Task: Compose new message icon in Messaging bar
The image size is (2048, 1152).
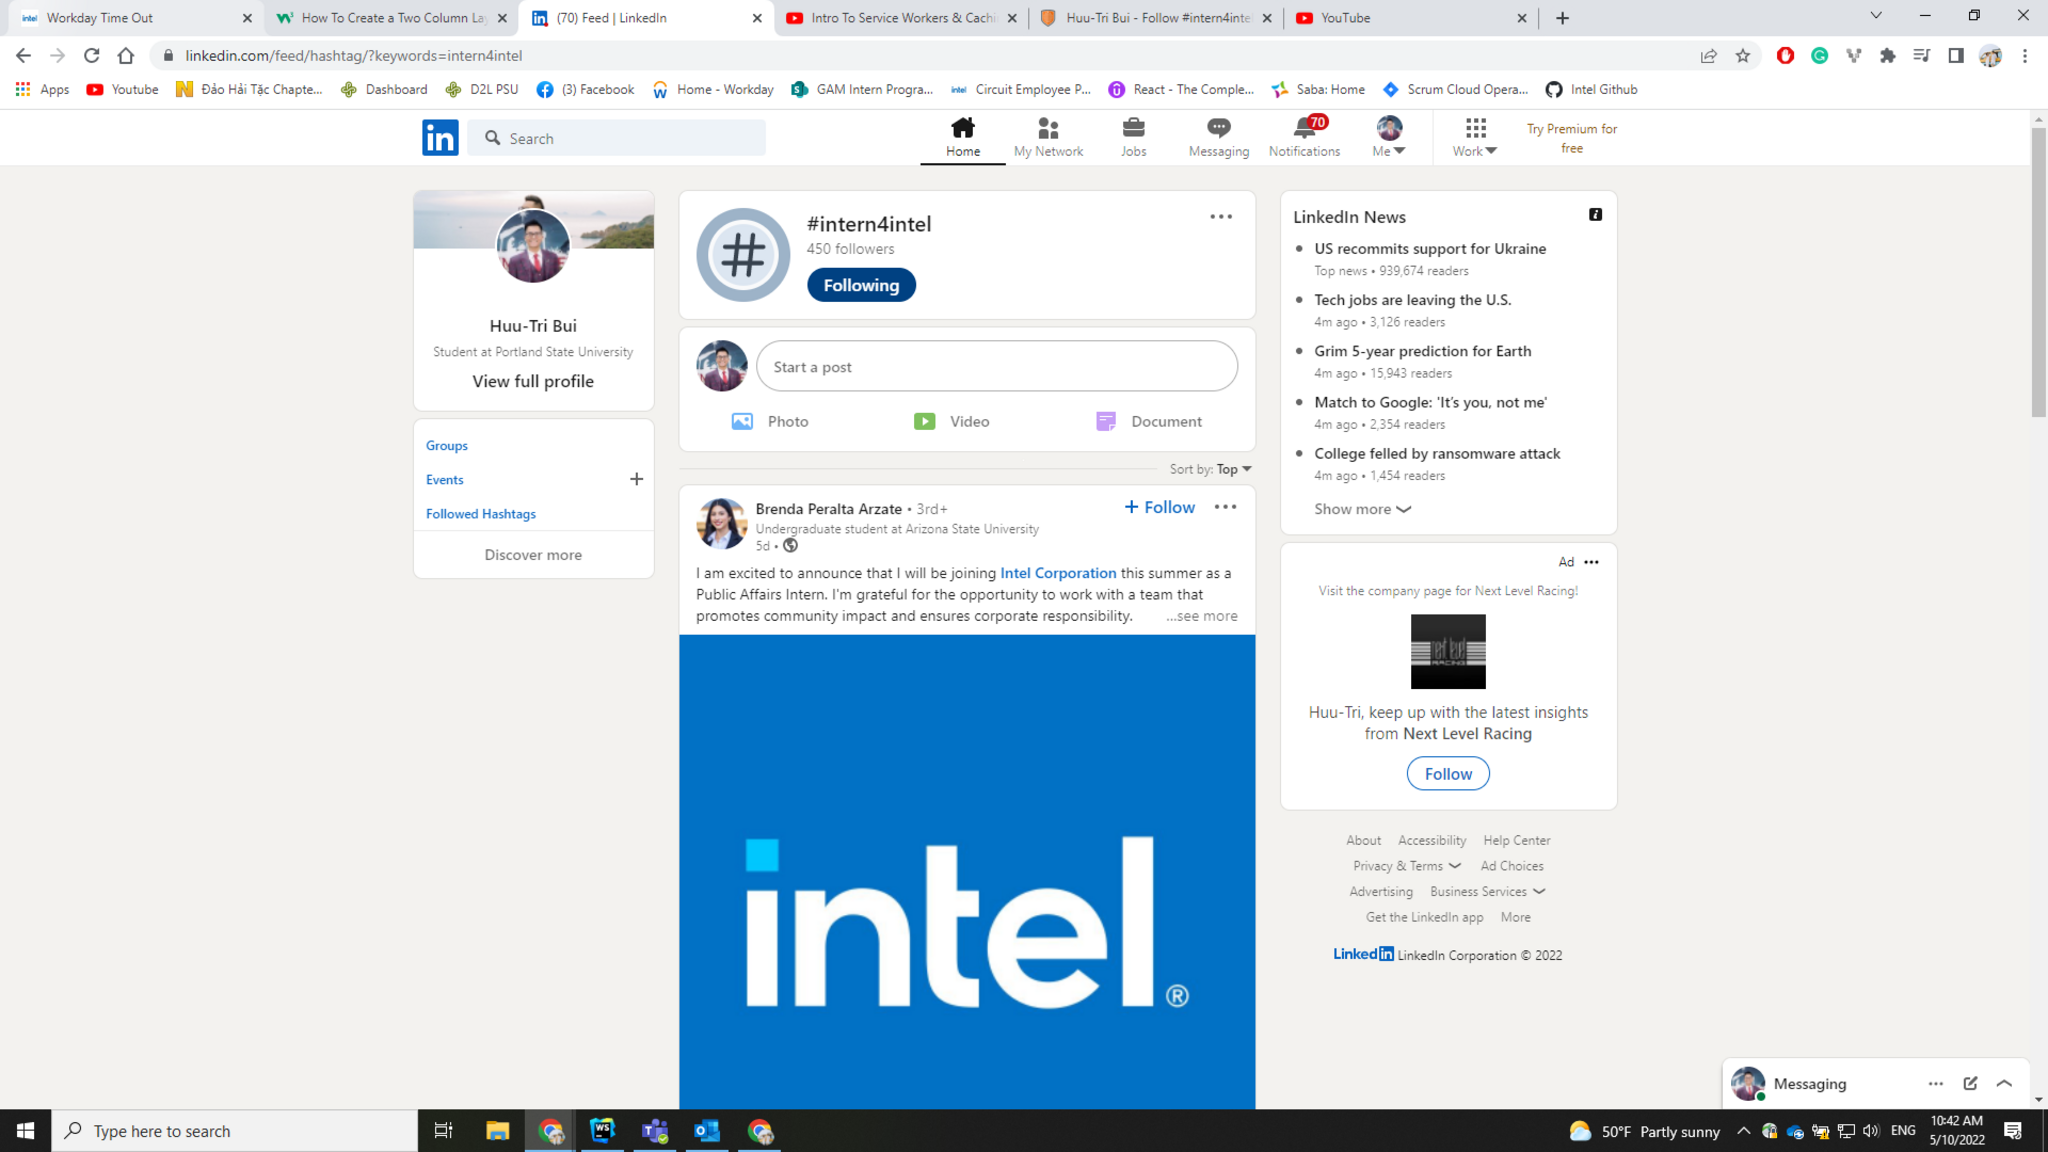Action: point(1970,1083)
